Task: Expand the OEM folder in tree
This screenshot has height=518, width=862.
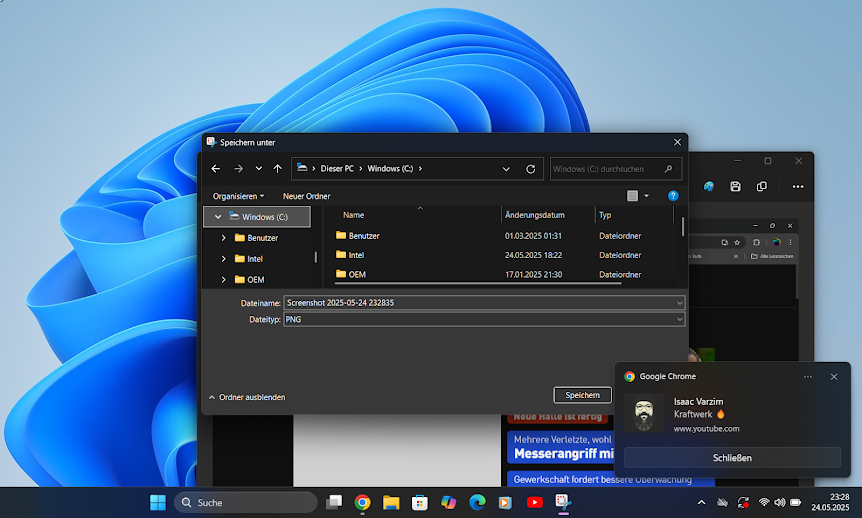Action: click(x=223, y=280)
